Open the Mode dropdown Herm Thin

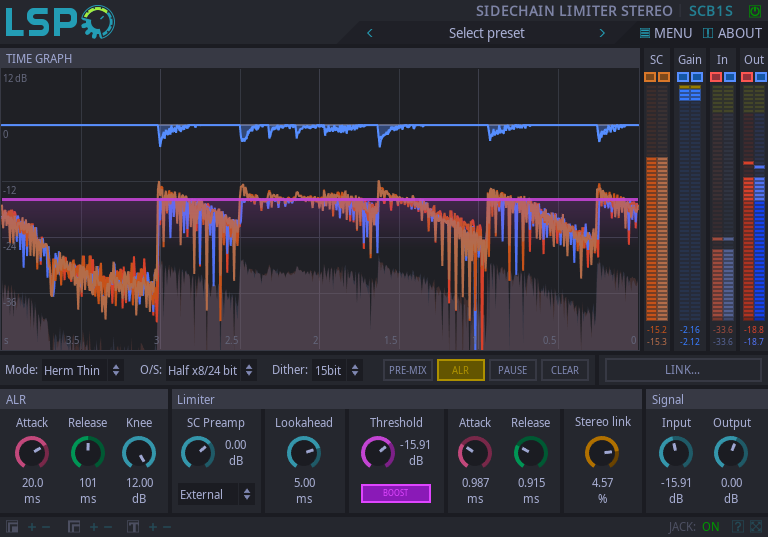pyautogui.click(x=82, y=370)
